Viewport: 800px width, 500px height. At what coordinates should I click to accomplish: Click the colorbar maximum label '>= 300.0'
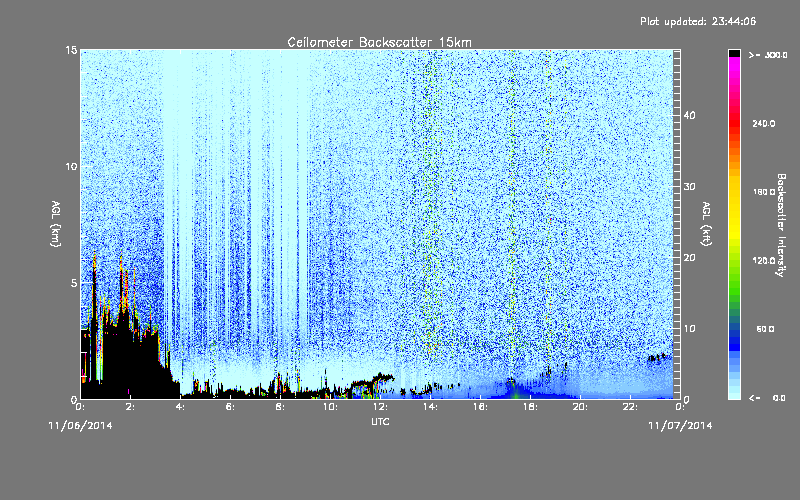[768, 55]
